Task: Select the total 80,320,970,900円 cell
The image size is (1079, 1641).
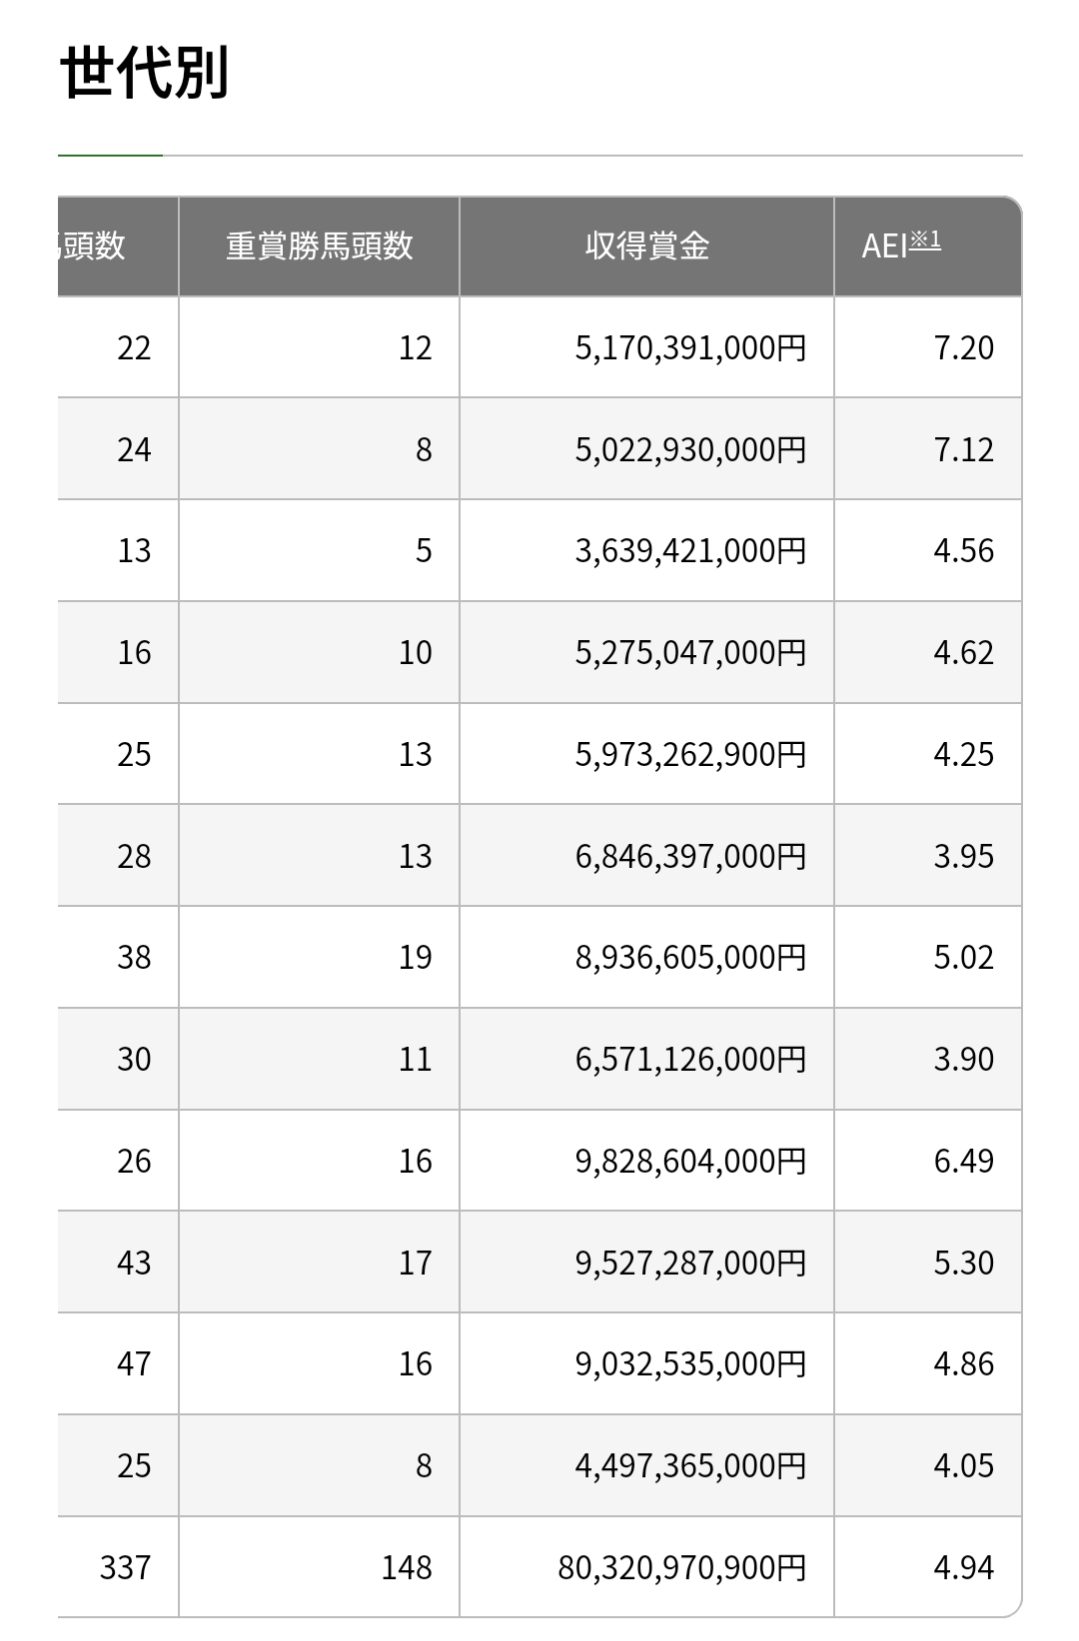Action: [646, 1567]
